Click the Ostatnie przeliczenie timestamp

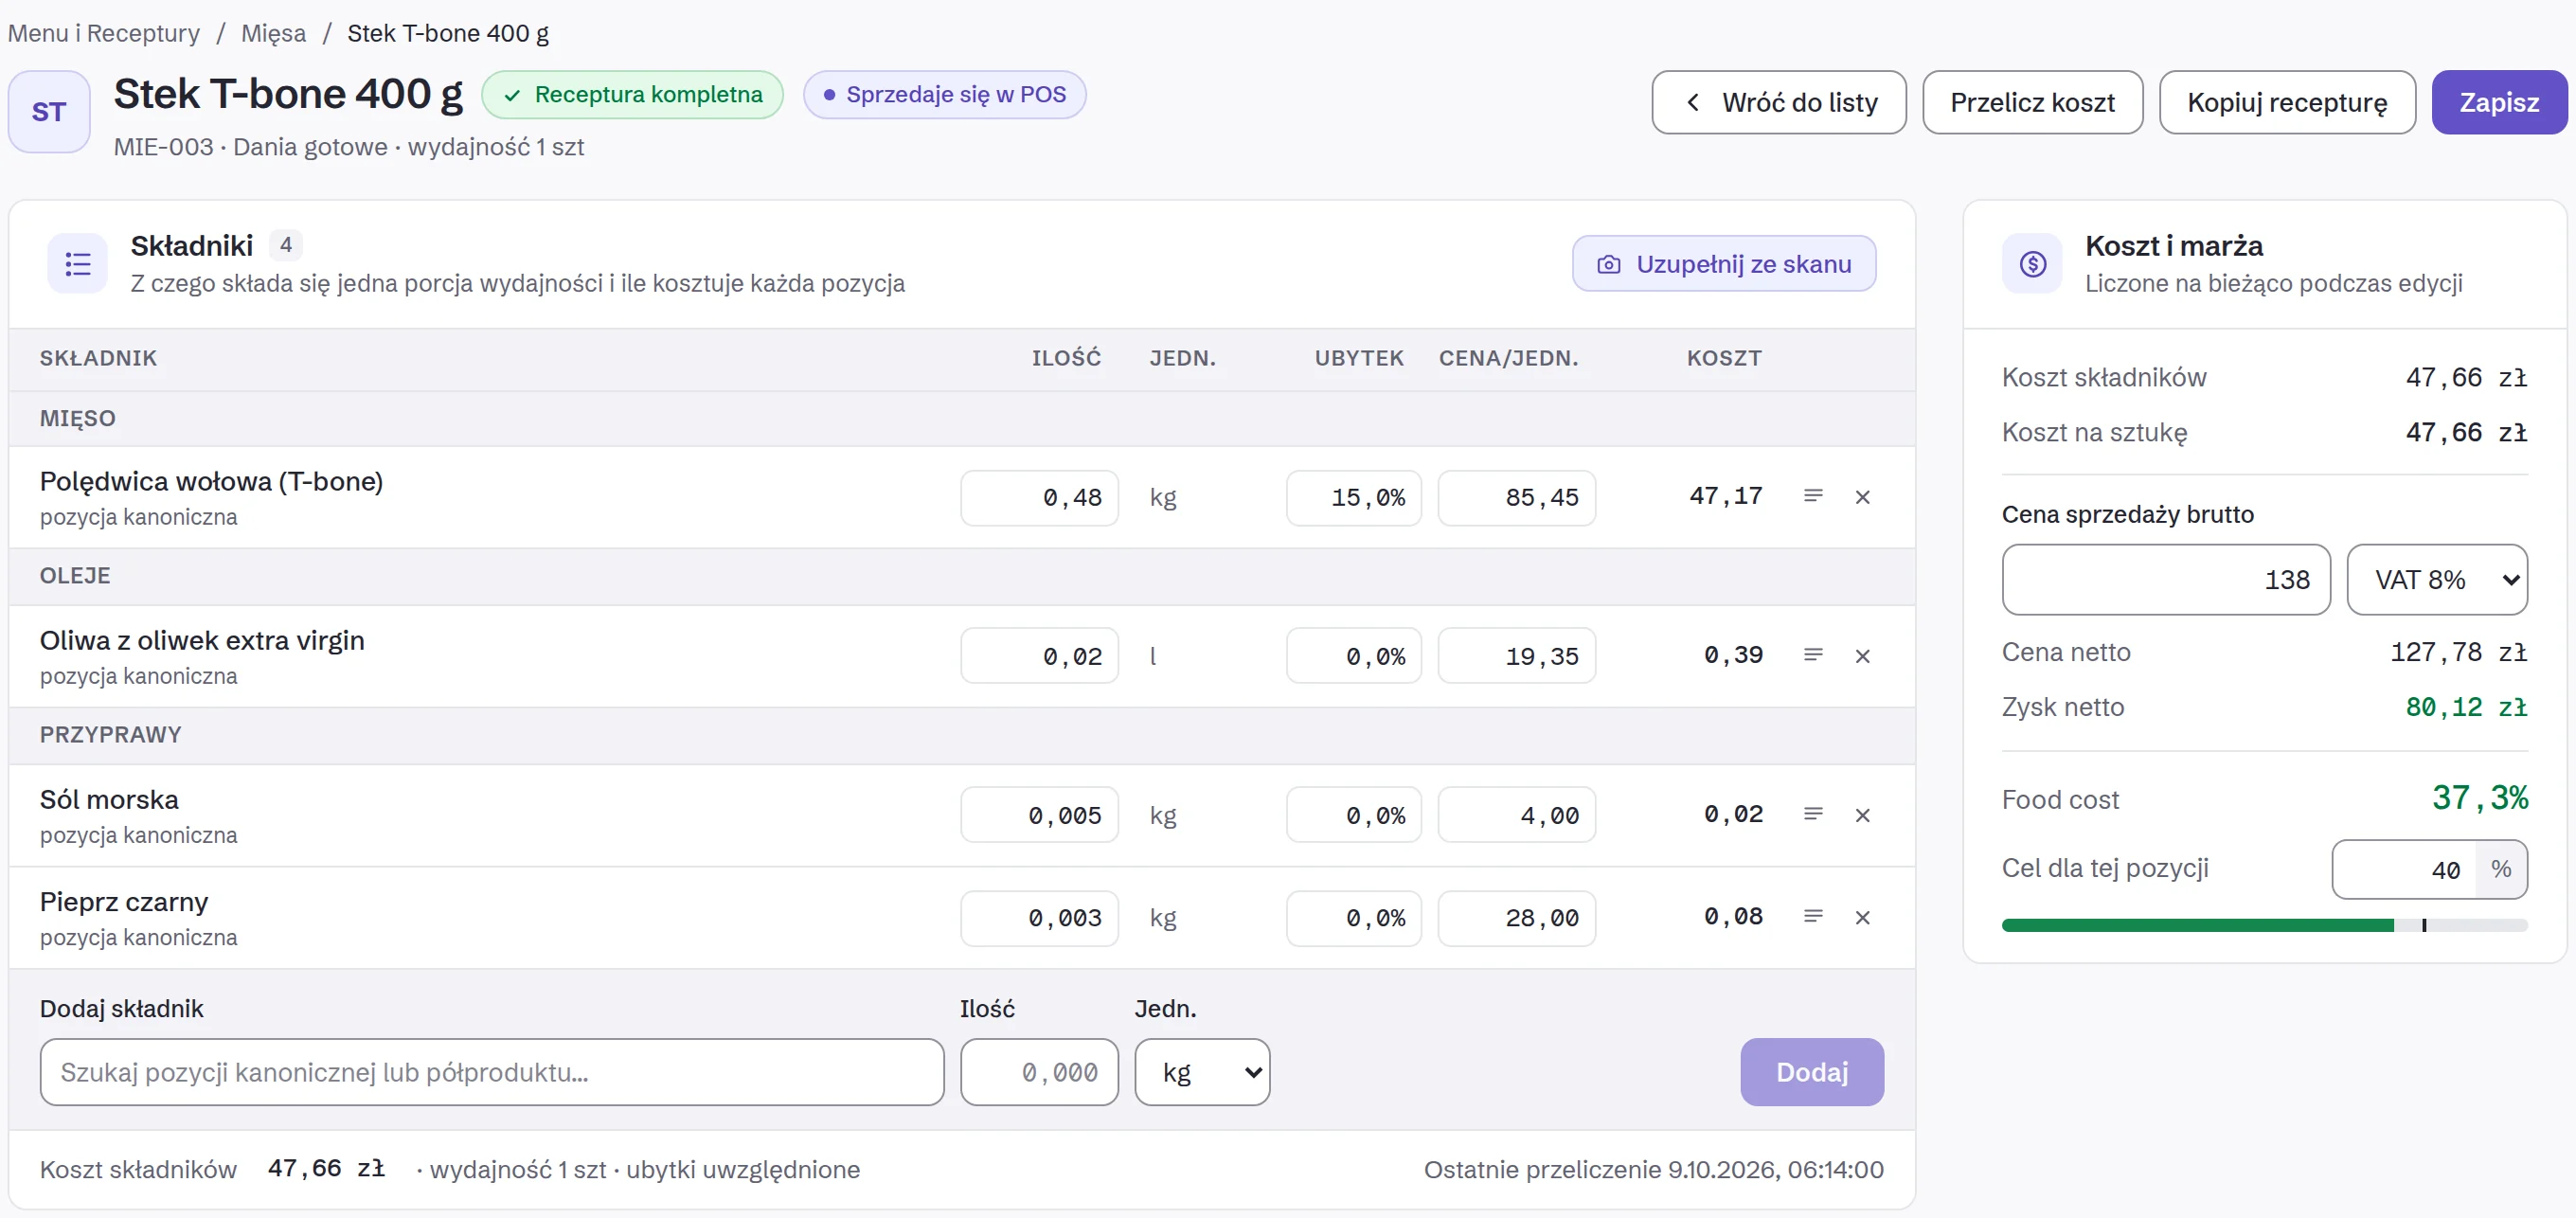tap(1653, 1169)
